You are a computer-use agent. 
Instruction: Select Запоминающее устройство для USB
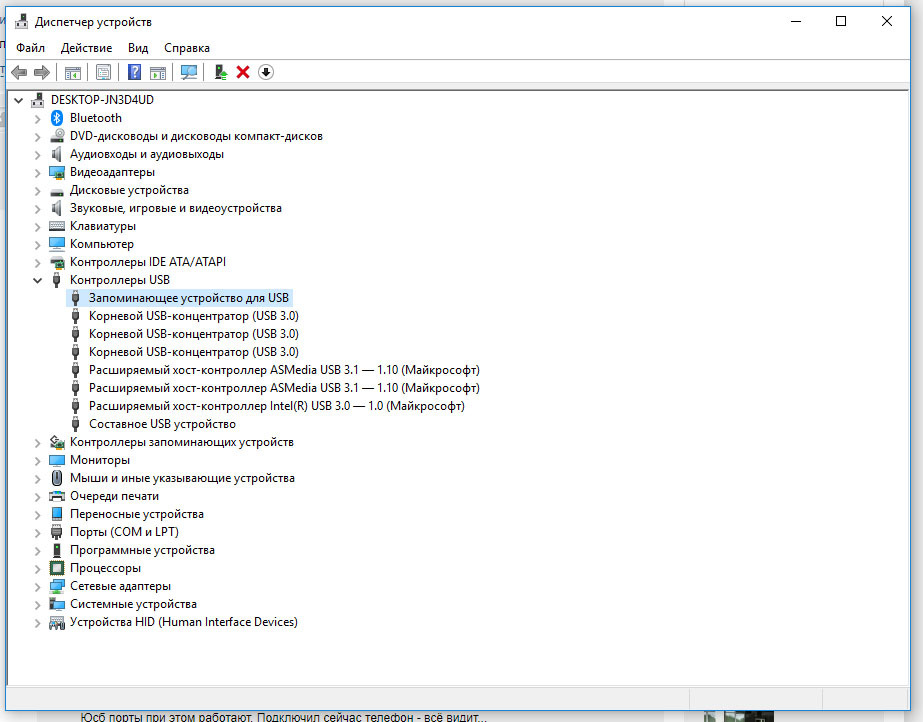coord(189,298)
